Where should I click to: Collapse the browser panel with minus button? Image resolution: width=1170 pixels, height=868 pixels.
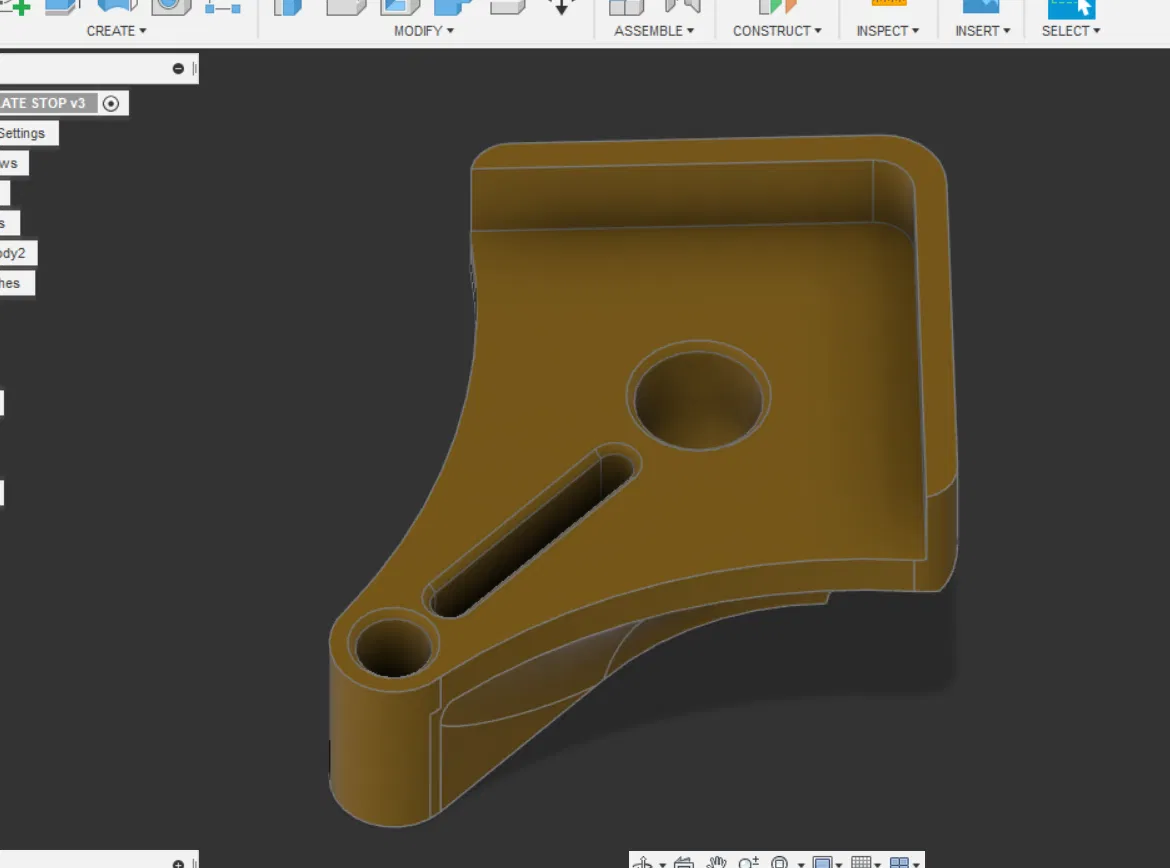tap(178, 69)
